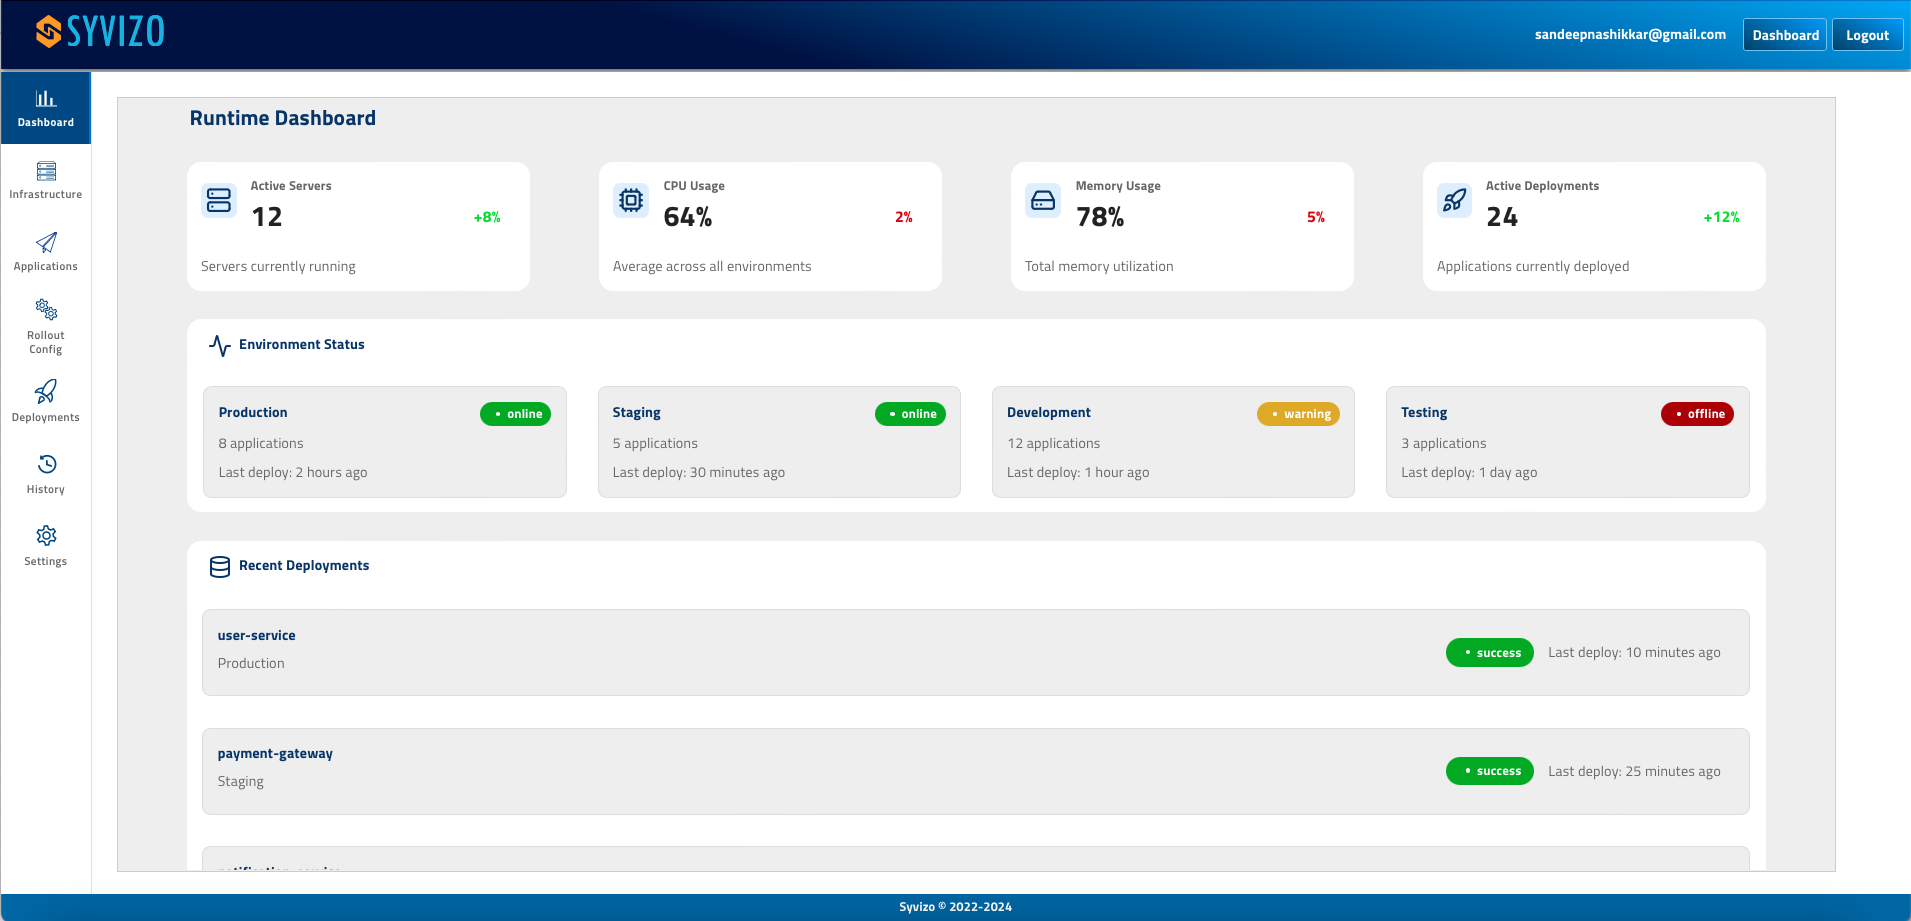The image size is (1911, 921).
Task: Click payment-gateway success badge
Action: pos(1489,771)
